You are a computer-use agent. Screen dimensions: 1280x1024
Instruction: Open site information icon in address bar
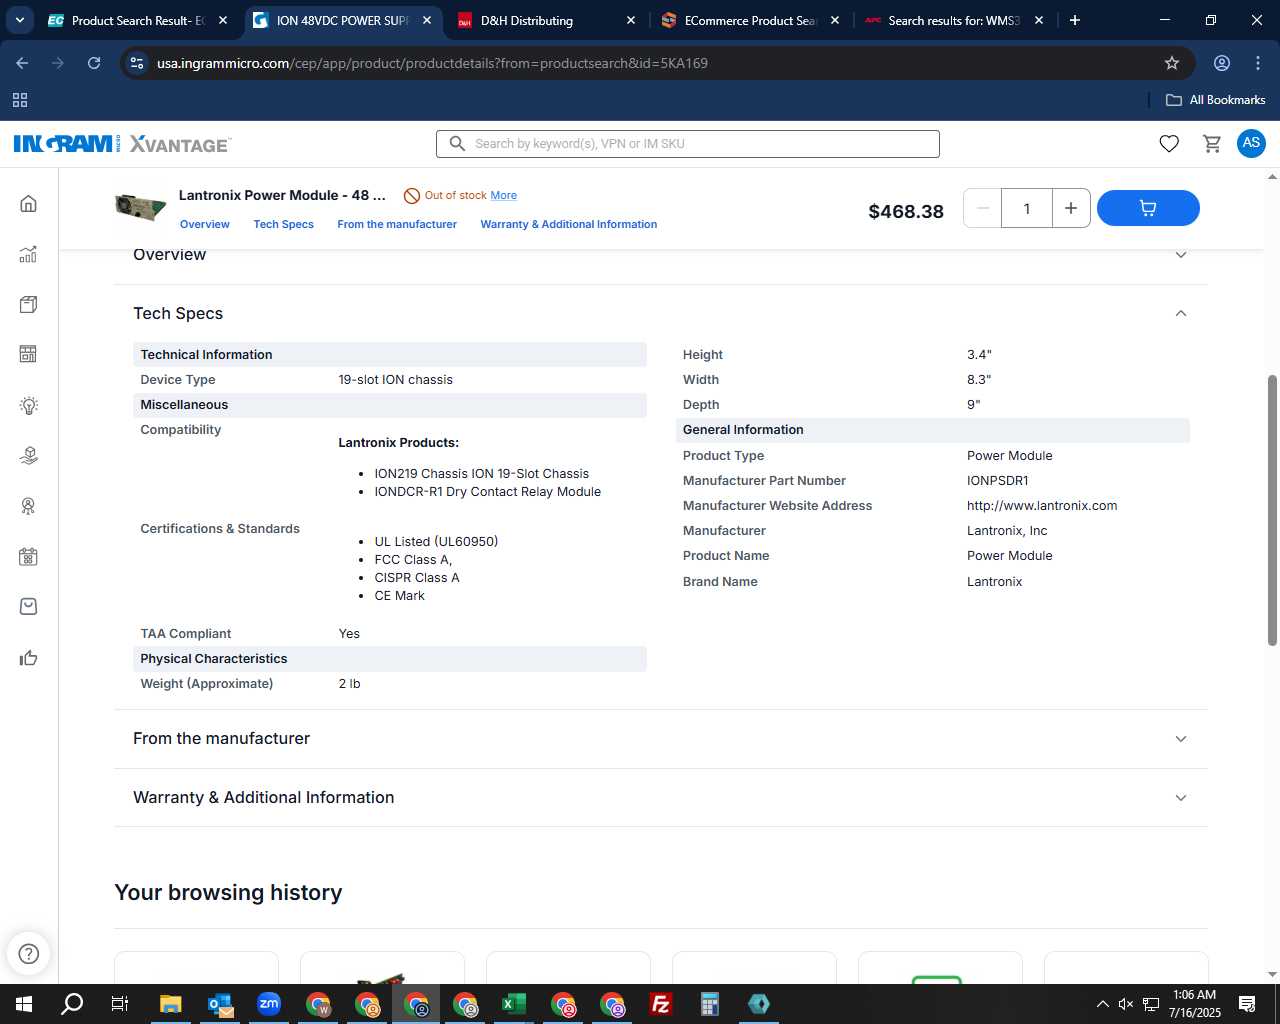point(137,63)
